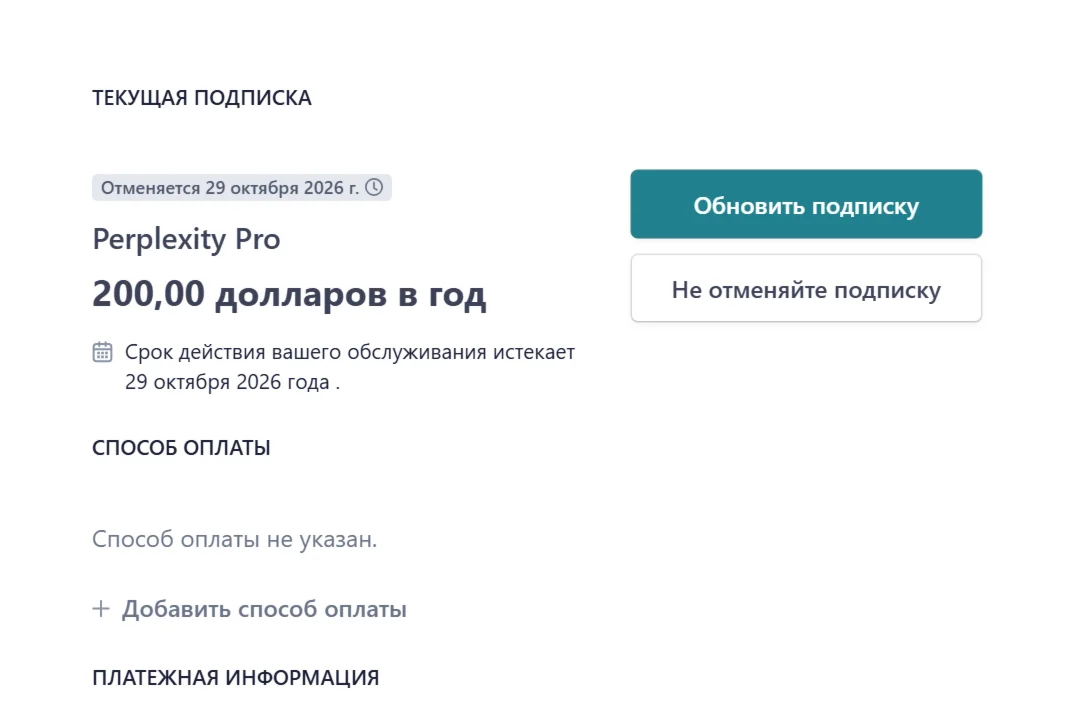
Task: Click the 200,00 amount in the price
Action: point(148,295)
